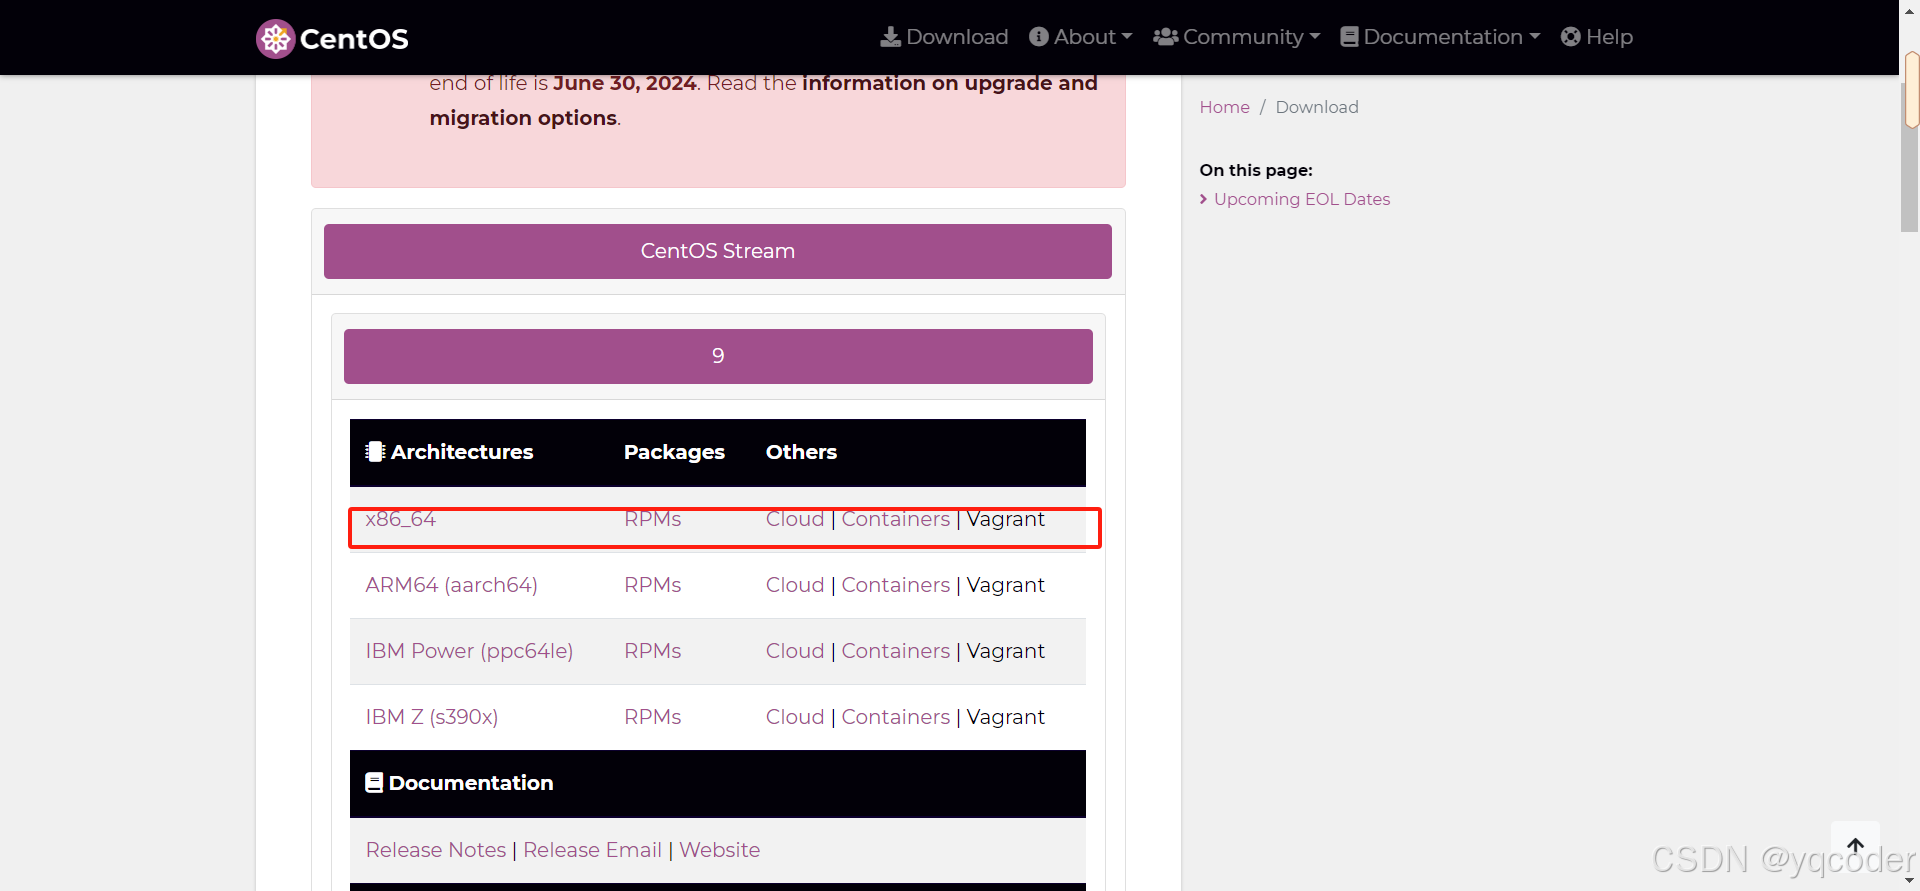Click the Packages column header
1920x891 pixels.
(674, 452)
